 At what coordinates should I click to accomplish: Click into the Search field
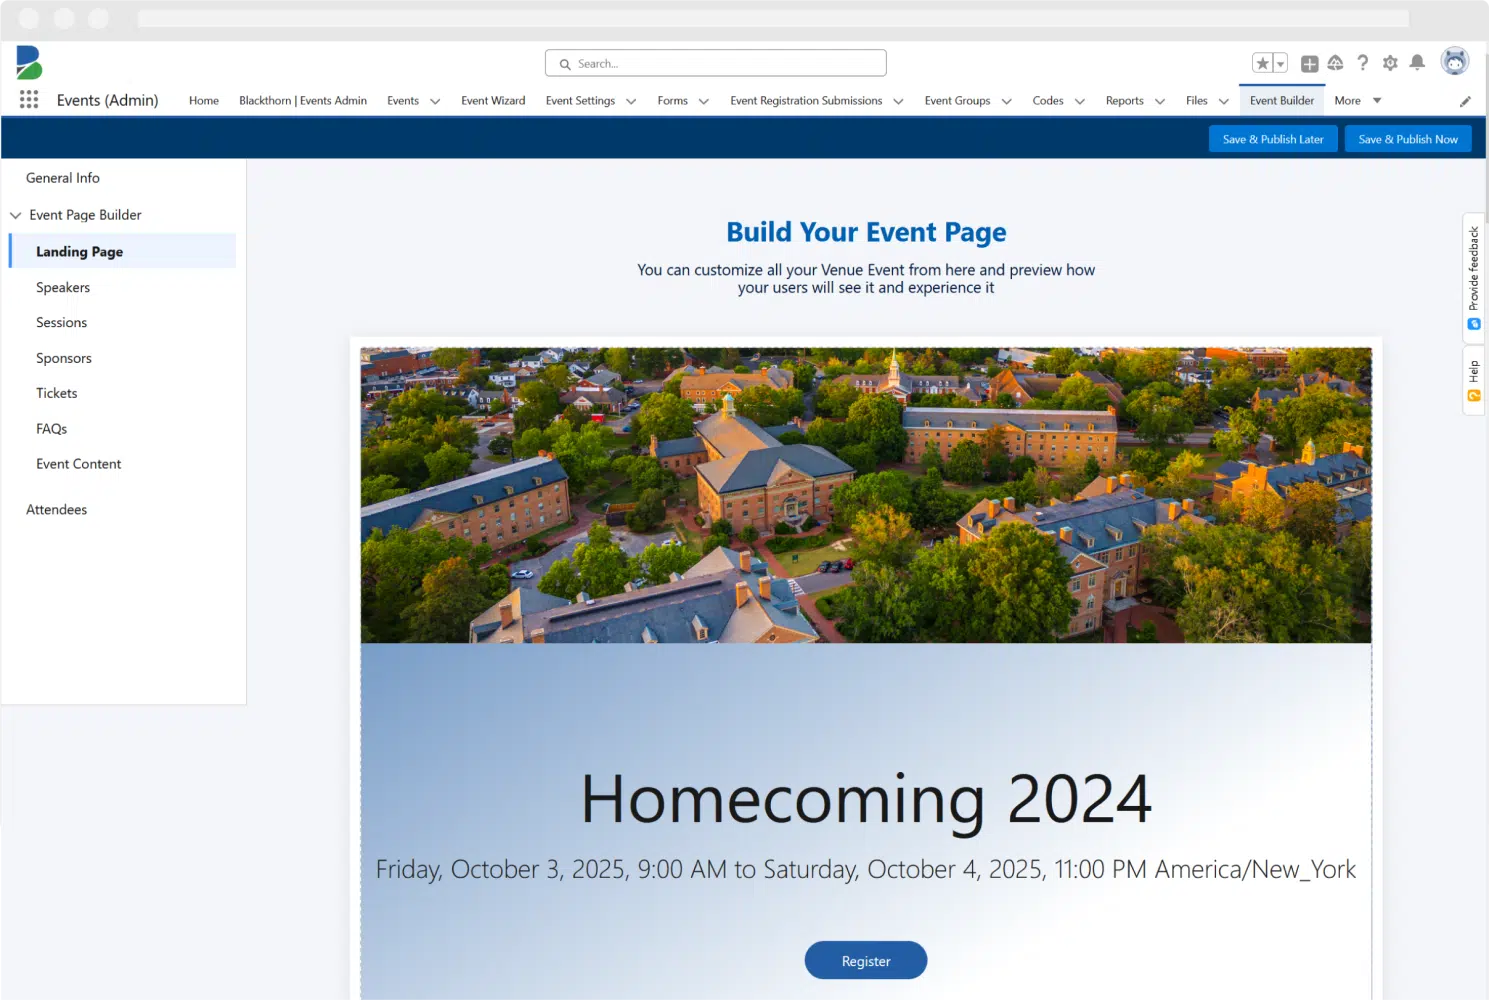(x=716, y=63)
